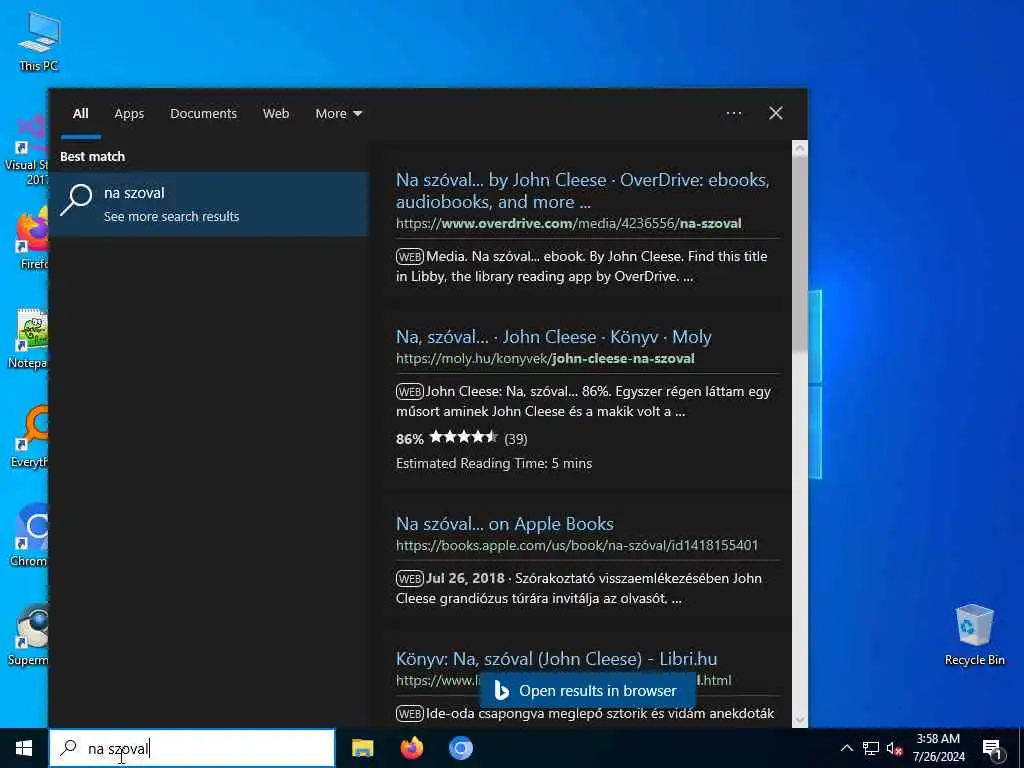The width and height of the screenshot is (1024, 768).
Task: Click the results scrollbar up arrow
Action: [799, 149]
